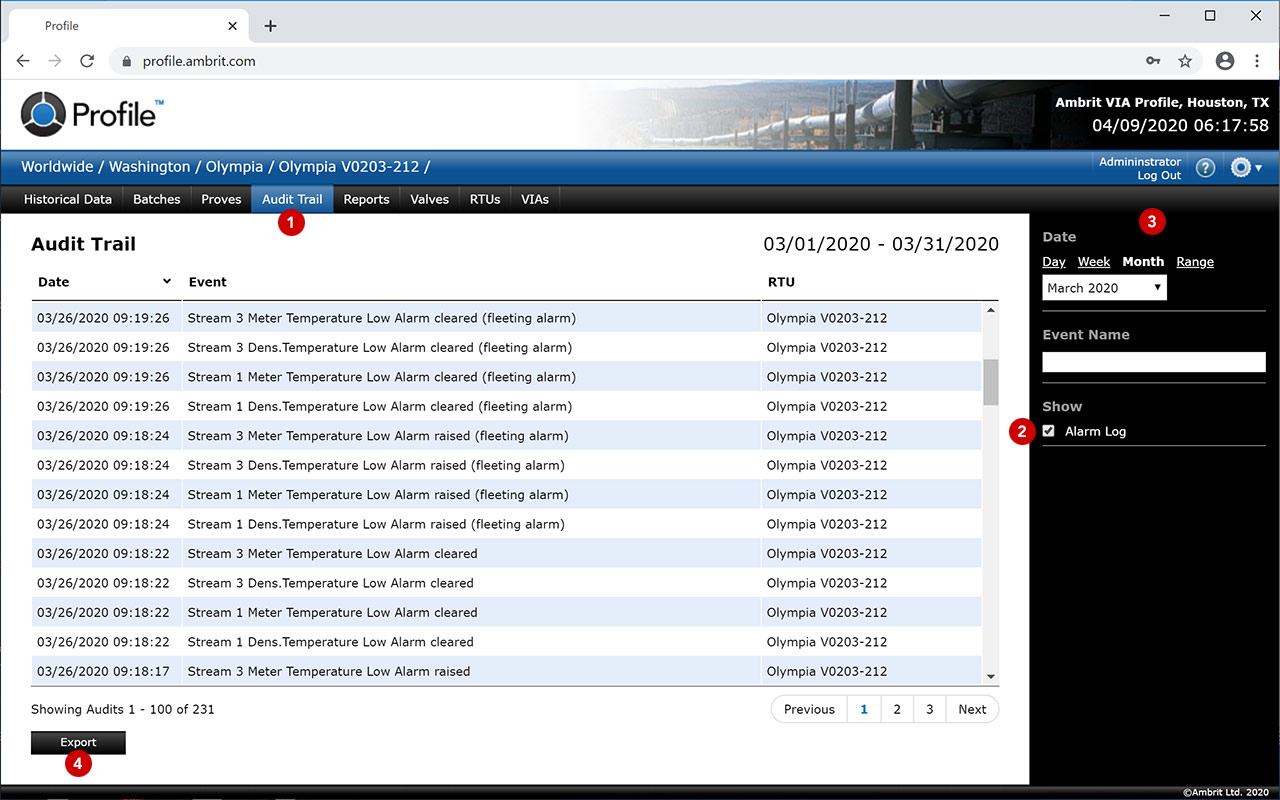Click the Log Out link
The image size is (1280, 800).
click(1159, 176)
